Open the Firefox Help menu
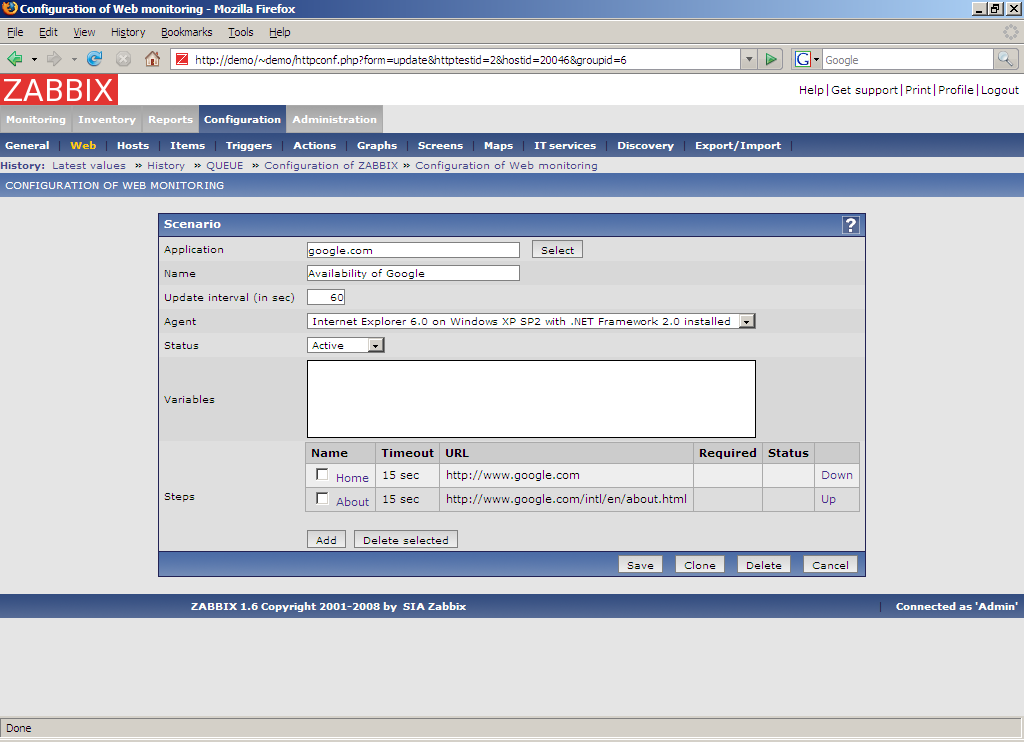Image resolution: width=1024 pixels, height=742 pixels. point(280,32)
